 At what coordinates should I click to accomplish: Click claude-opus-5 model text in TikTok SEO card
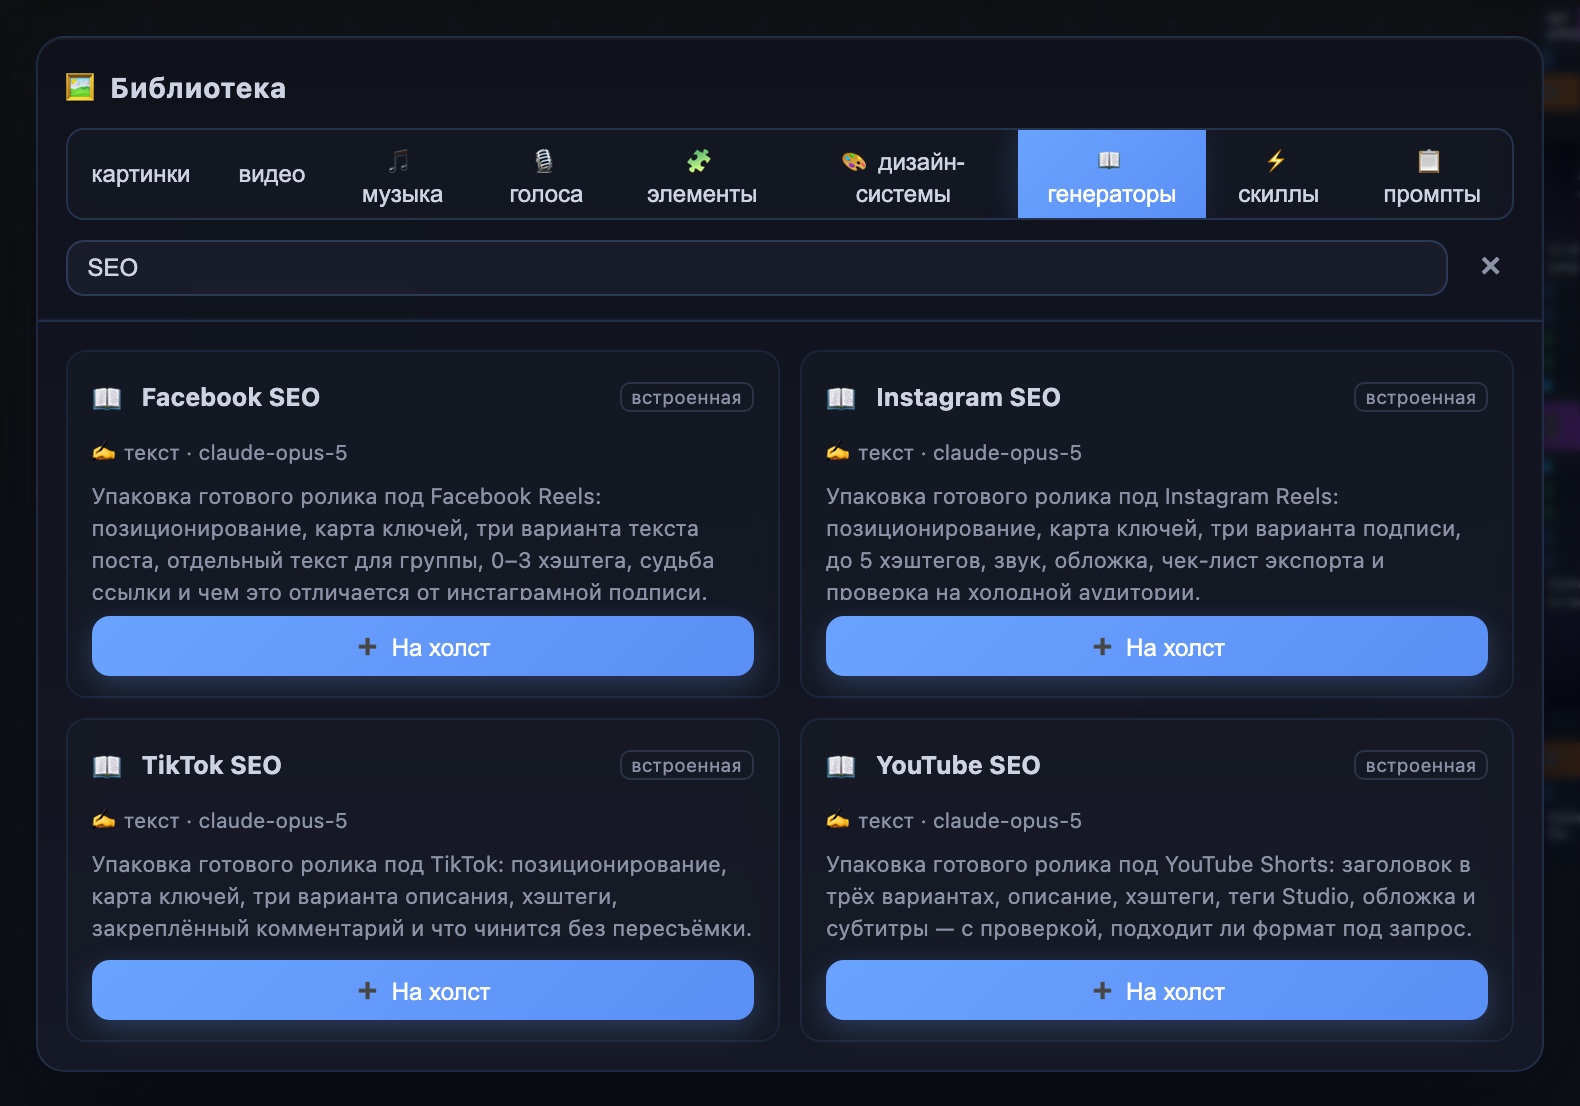[x=273, y=821]
